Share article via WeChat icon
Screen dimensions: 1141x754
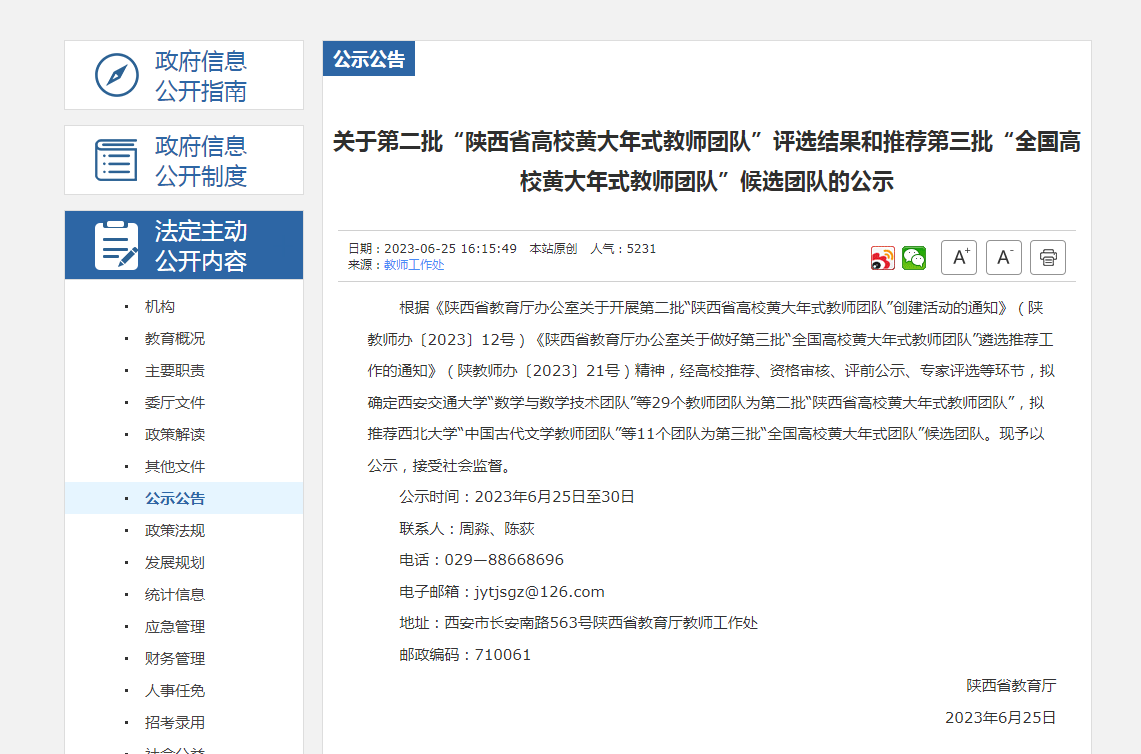(914, 258)
